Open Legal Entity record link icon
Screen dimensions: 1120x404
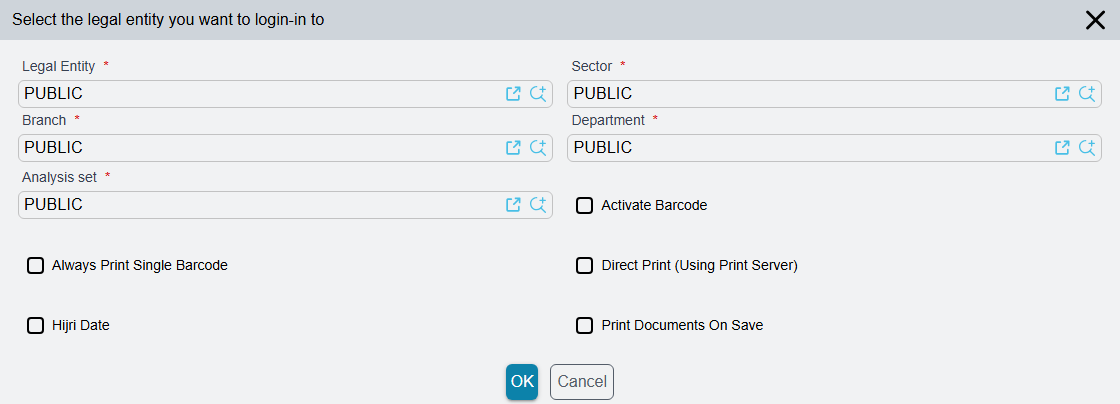click(x=513, y=94)
